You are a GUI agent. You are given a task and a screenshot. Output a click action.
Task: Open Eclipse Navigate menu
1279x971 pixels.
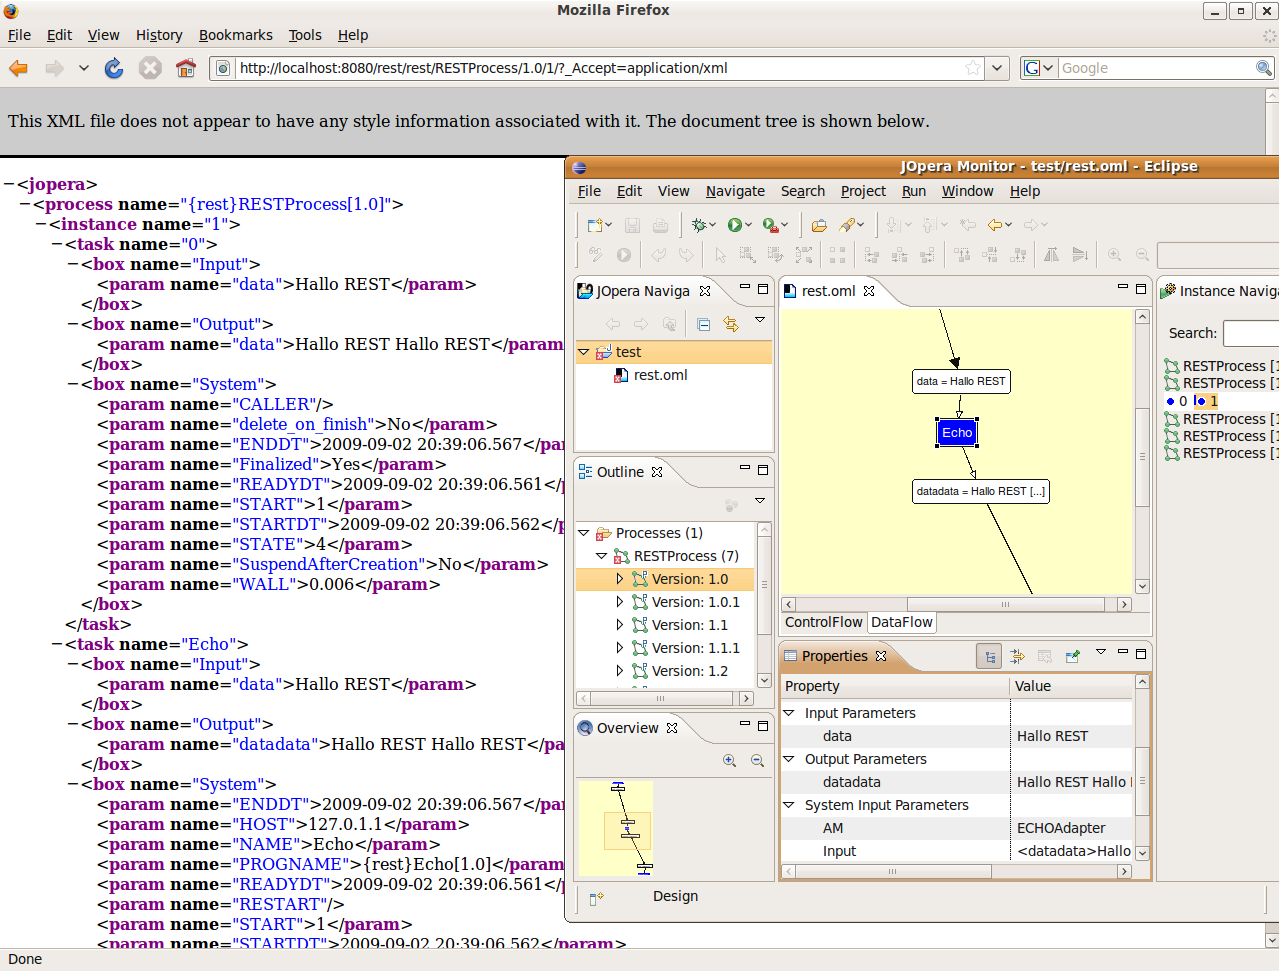735,191
